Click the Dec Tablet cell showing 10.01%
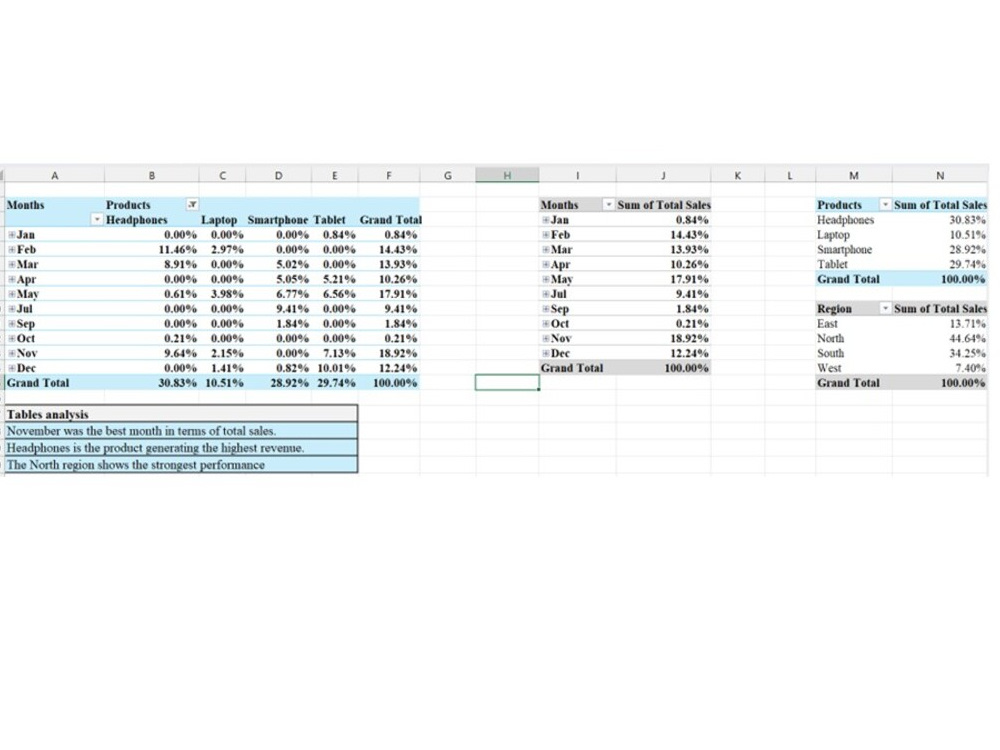Image resolution: width=1000 pixels, height=750 pixels. (x=335, y=368)
